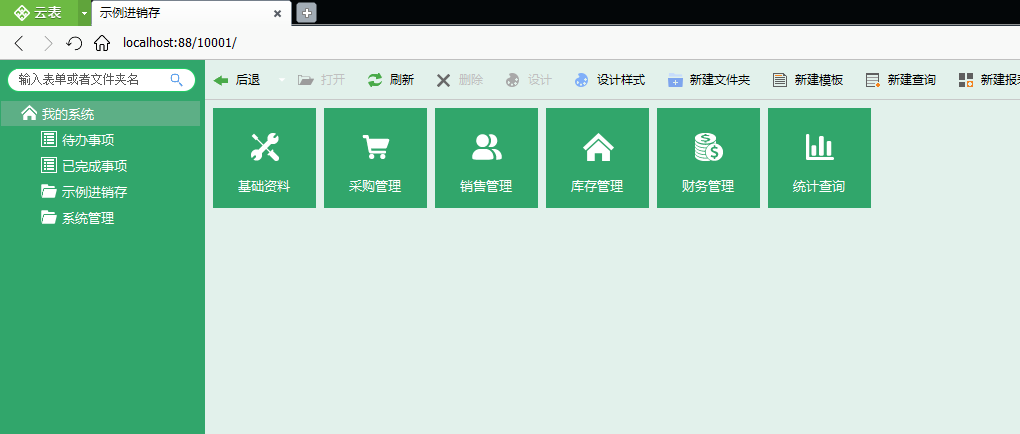Screen dimensions: 1020x434
Task: Go back with browser back arrow
Action: tap(19, 44)
